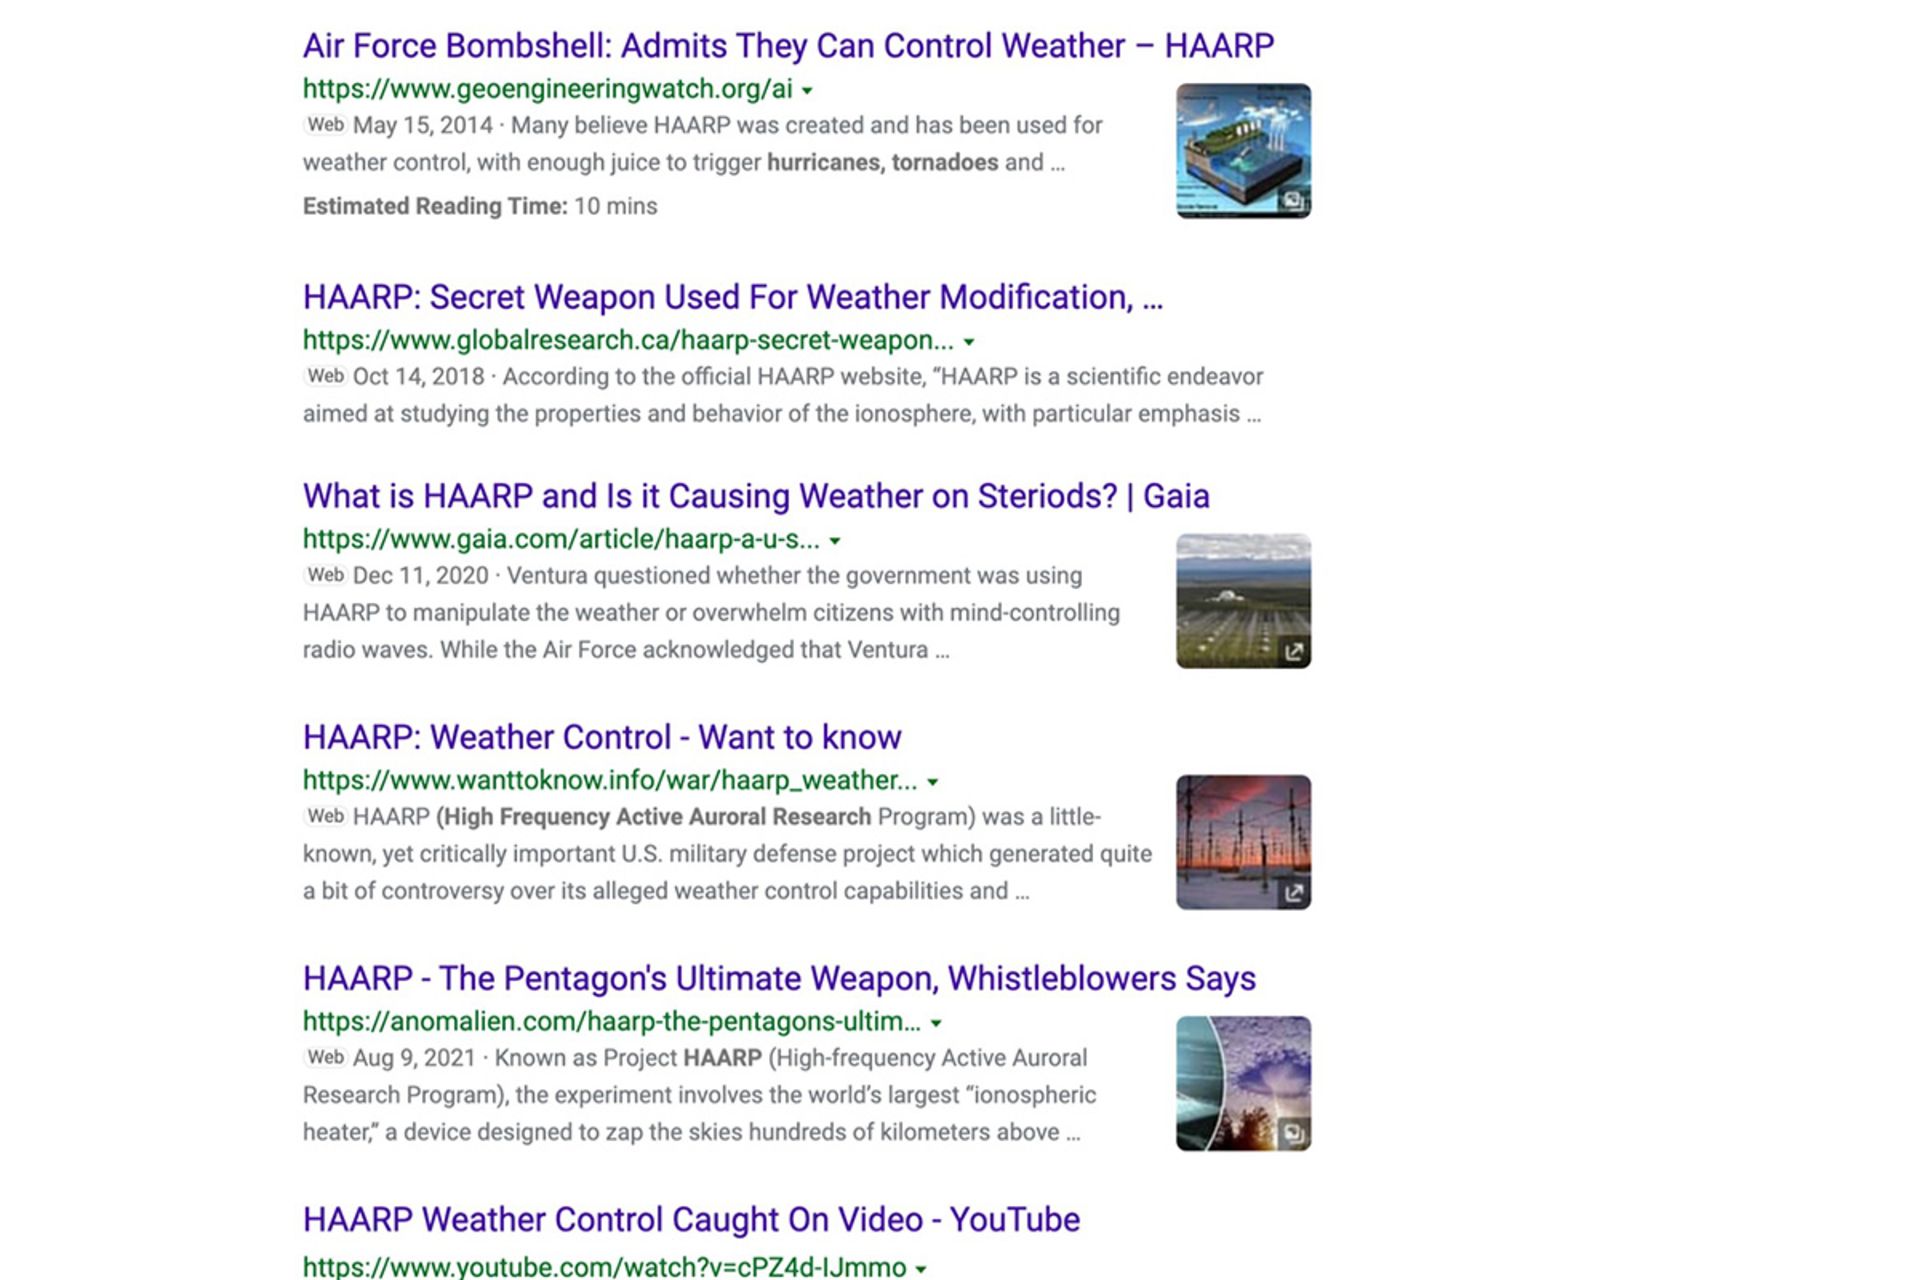
Task: Open 'HAARP Weather Control Caught On Video' YouTube link
Action: click(691, 1219)
